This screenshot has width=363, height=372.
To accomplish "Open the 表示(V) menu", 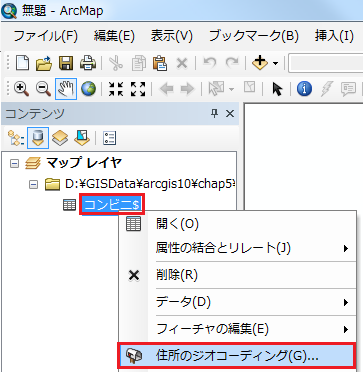I will 172,36.
